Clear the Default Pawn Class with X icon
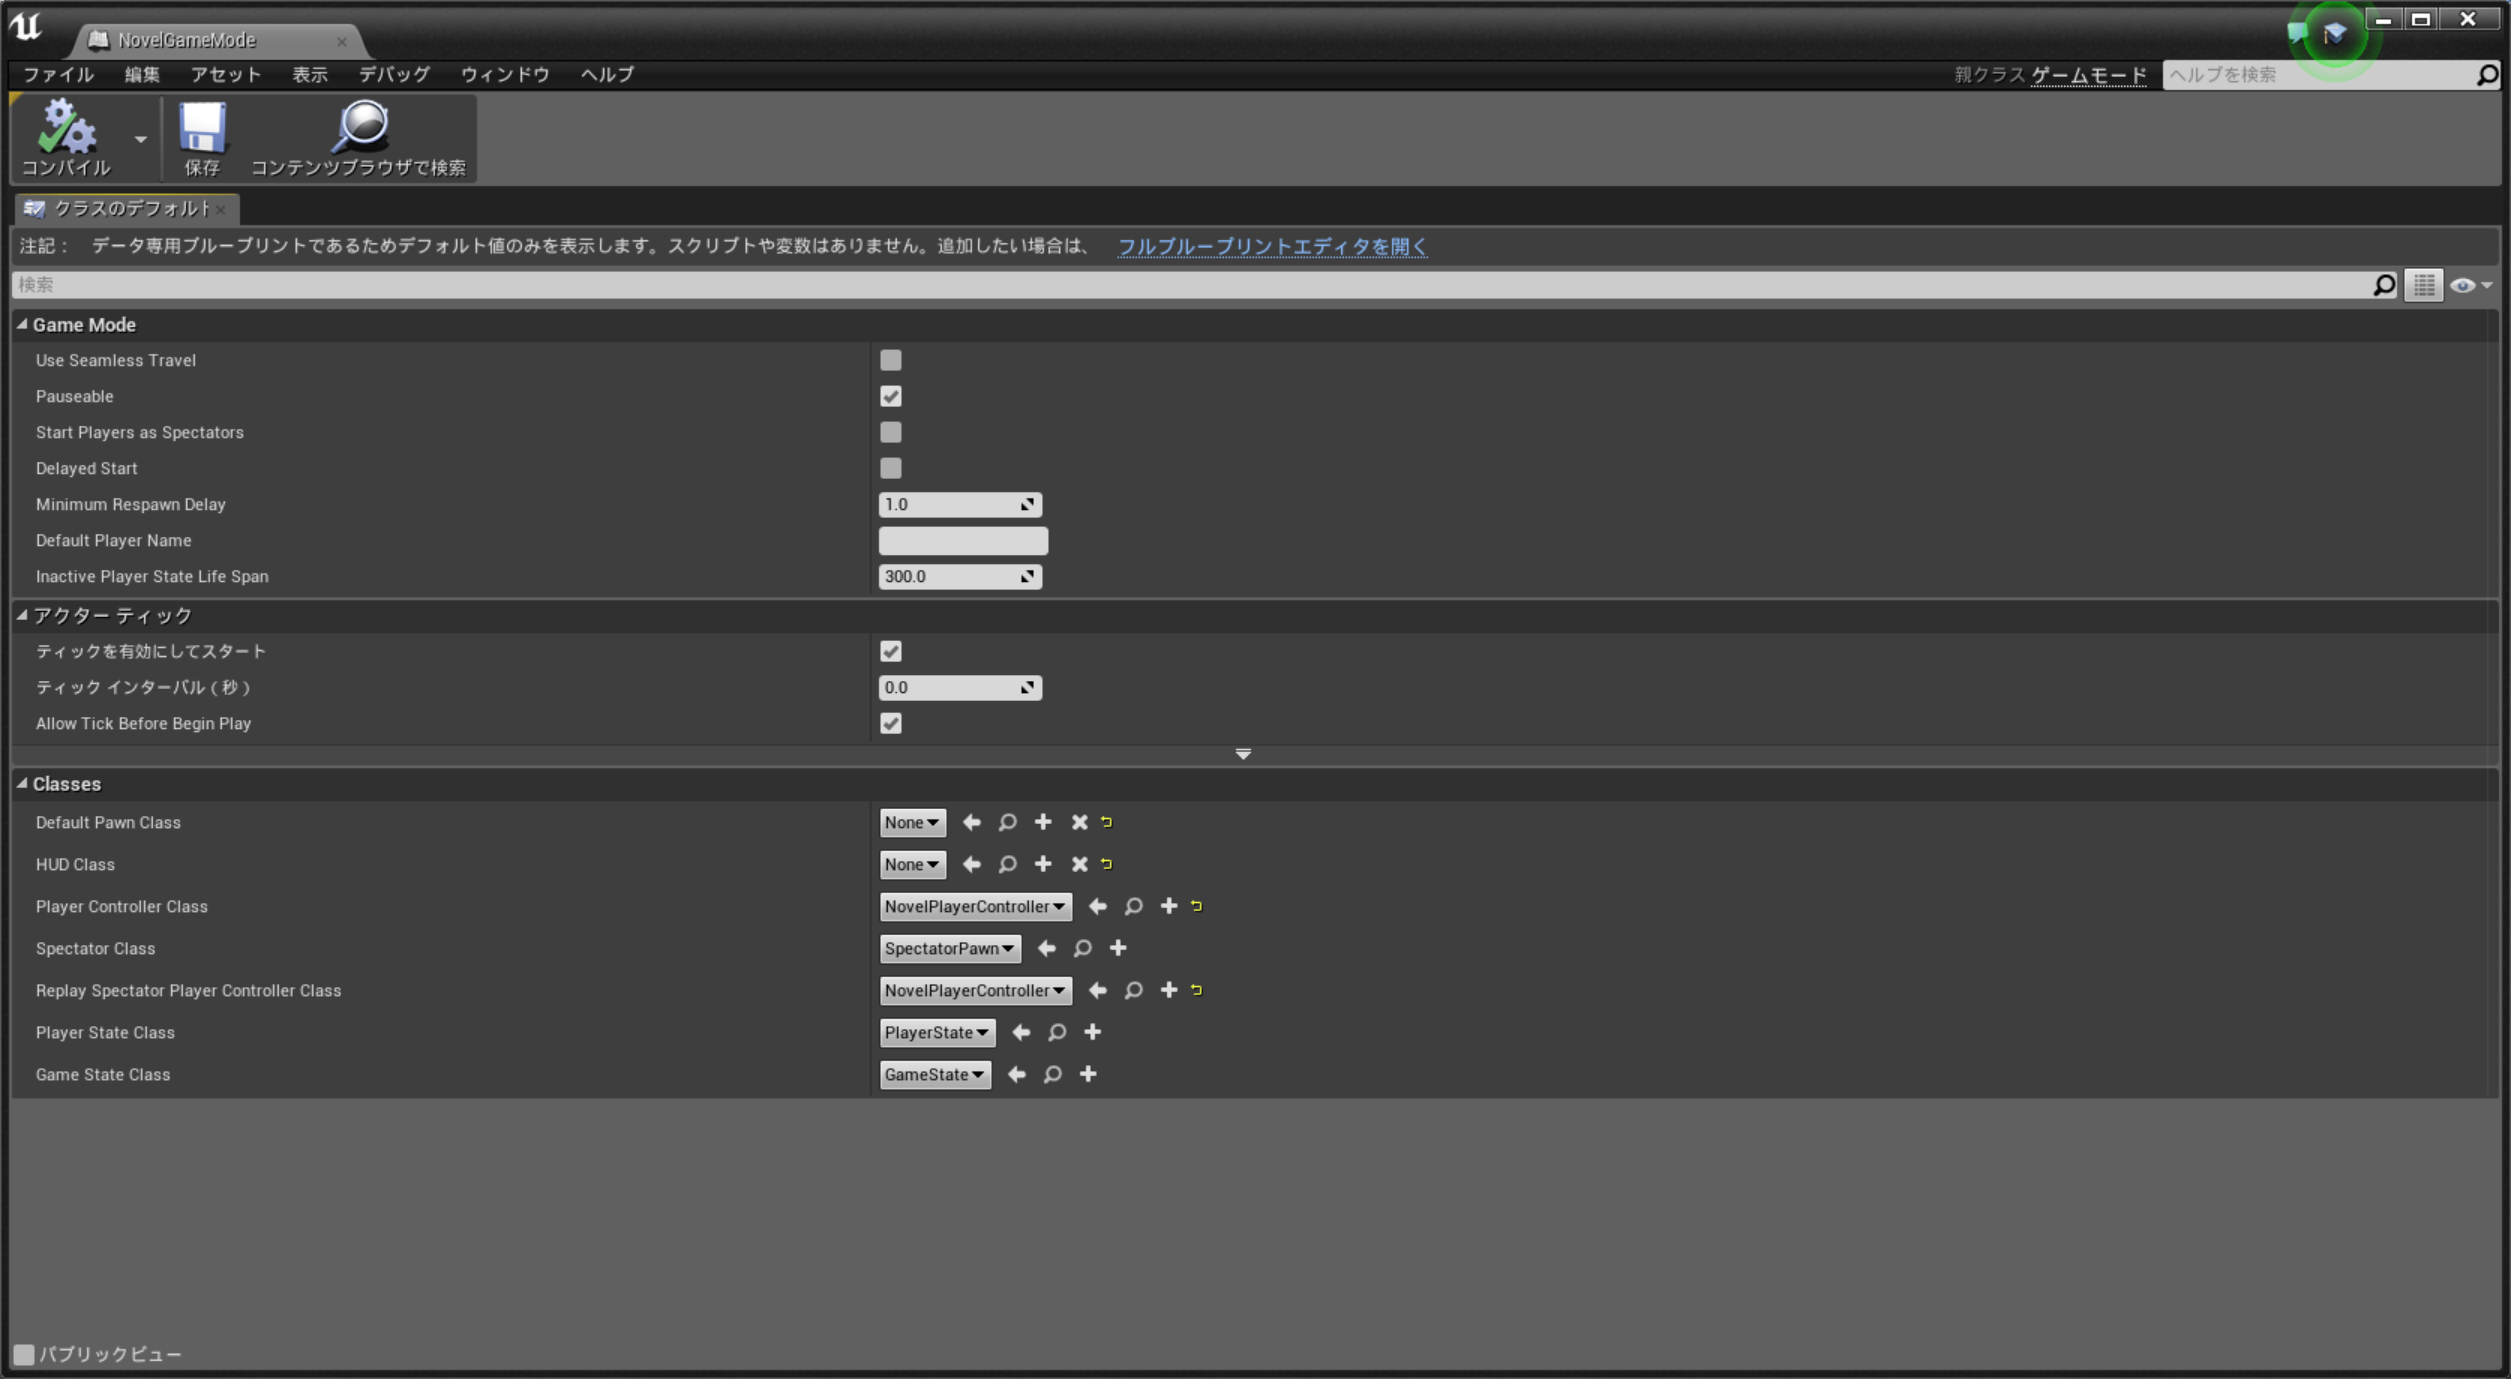Viewport: 2511px width, 1379px height. click(1079, 822)
